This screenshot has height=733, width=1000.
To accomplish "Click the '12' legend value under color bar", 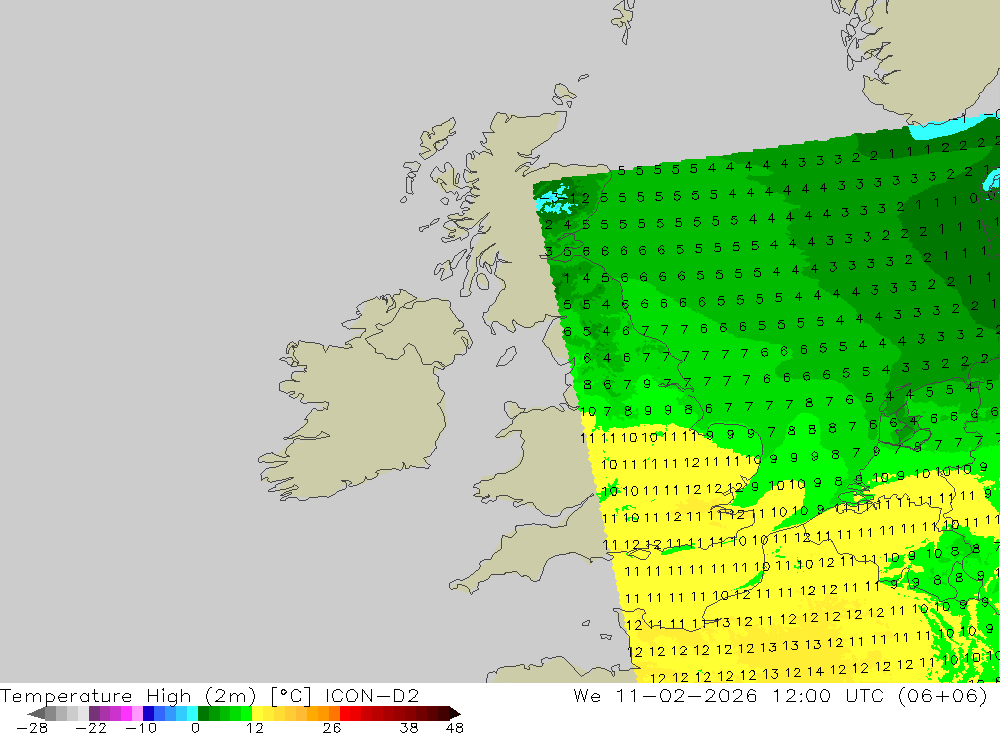I will click(x=254, y=727).
